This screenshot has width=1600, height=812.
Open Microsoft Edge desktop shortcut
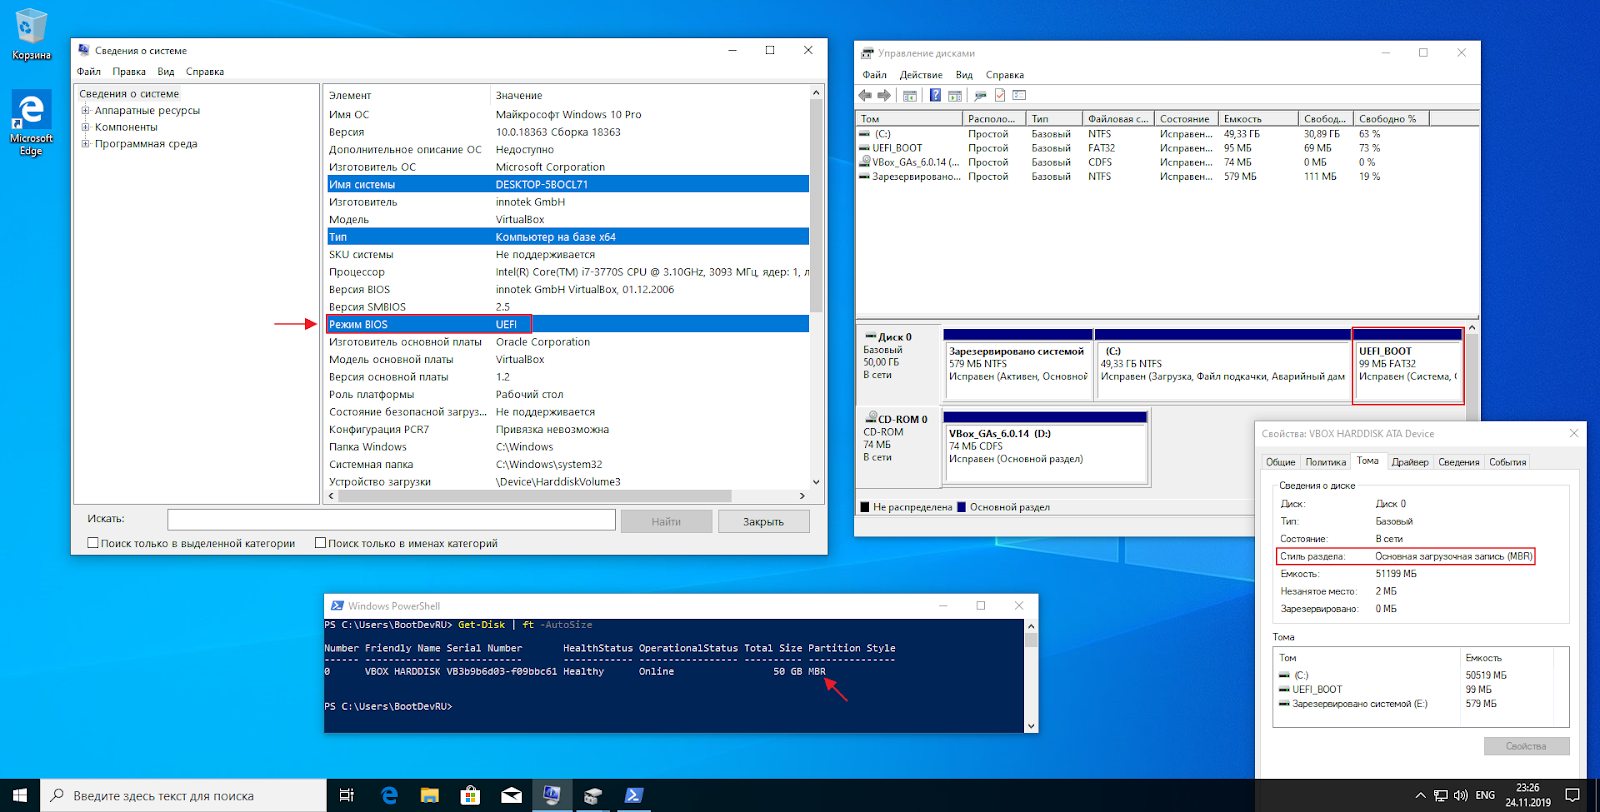coord(32,123)
